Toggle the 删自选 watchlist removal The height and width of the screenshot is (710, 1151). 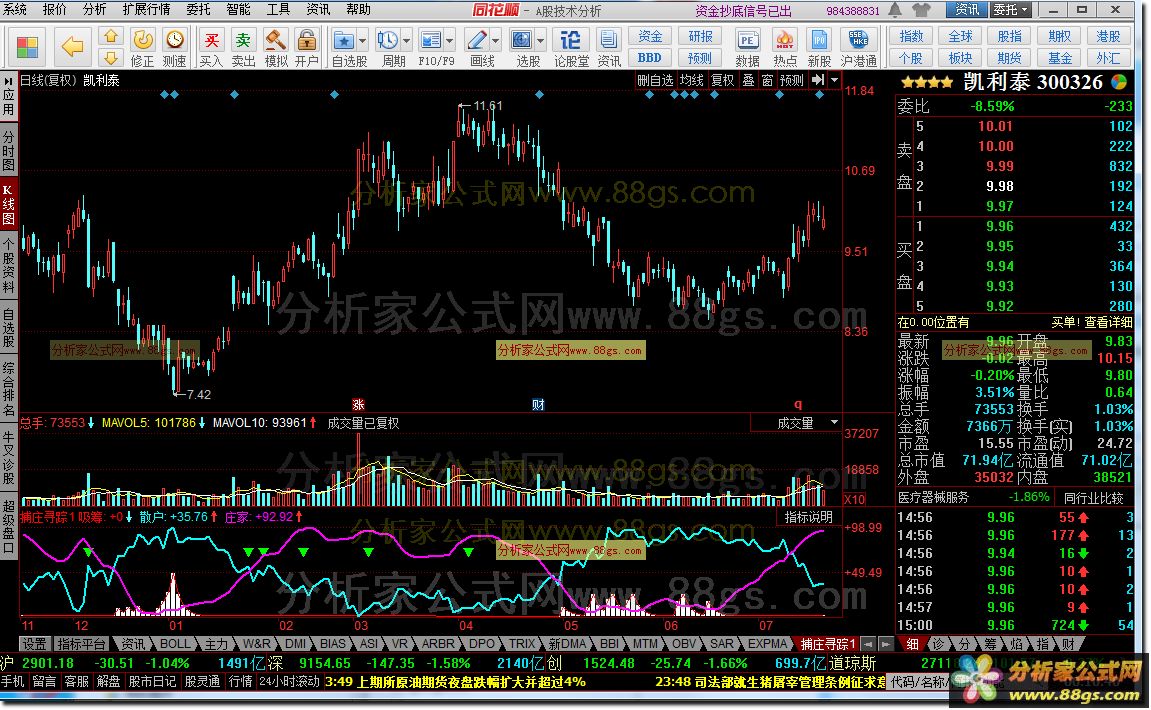[x=655, y=80]
